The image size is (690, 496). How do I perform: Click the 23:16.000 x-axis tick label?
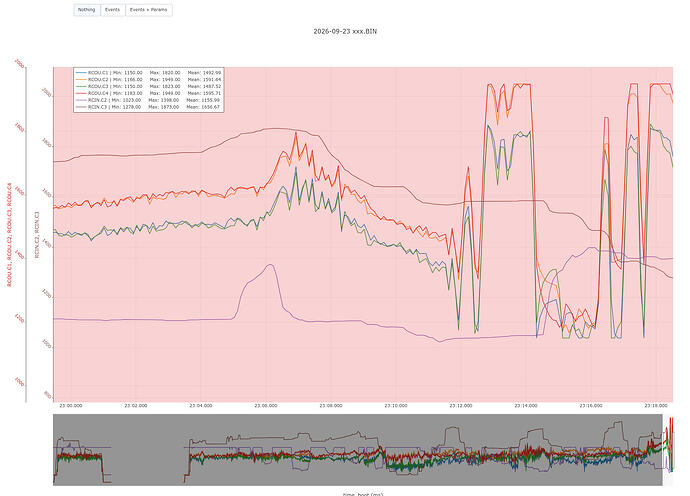click(591, 406)
